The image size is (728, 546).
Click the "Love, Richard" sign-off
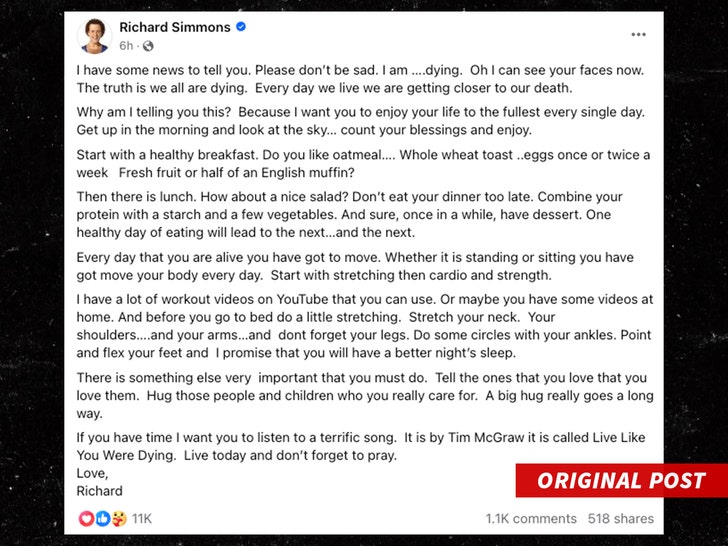pyautogui.click(x=99, y=482)
